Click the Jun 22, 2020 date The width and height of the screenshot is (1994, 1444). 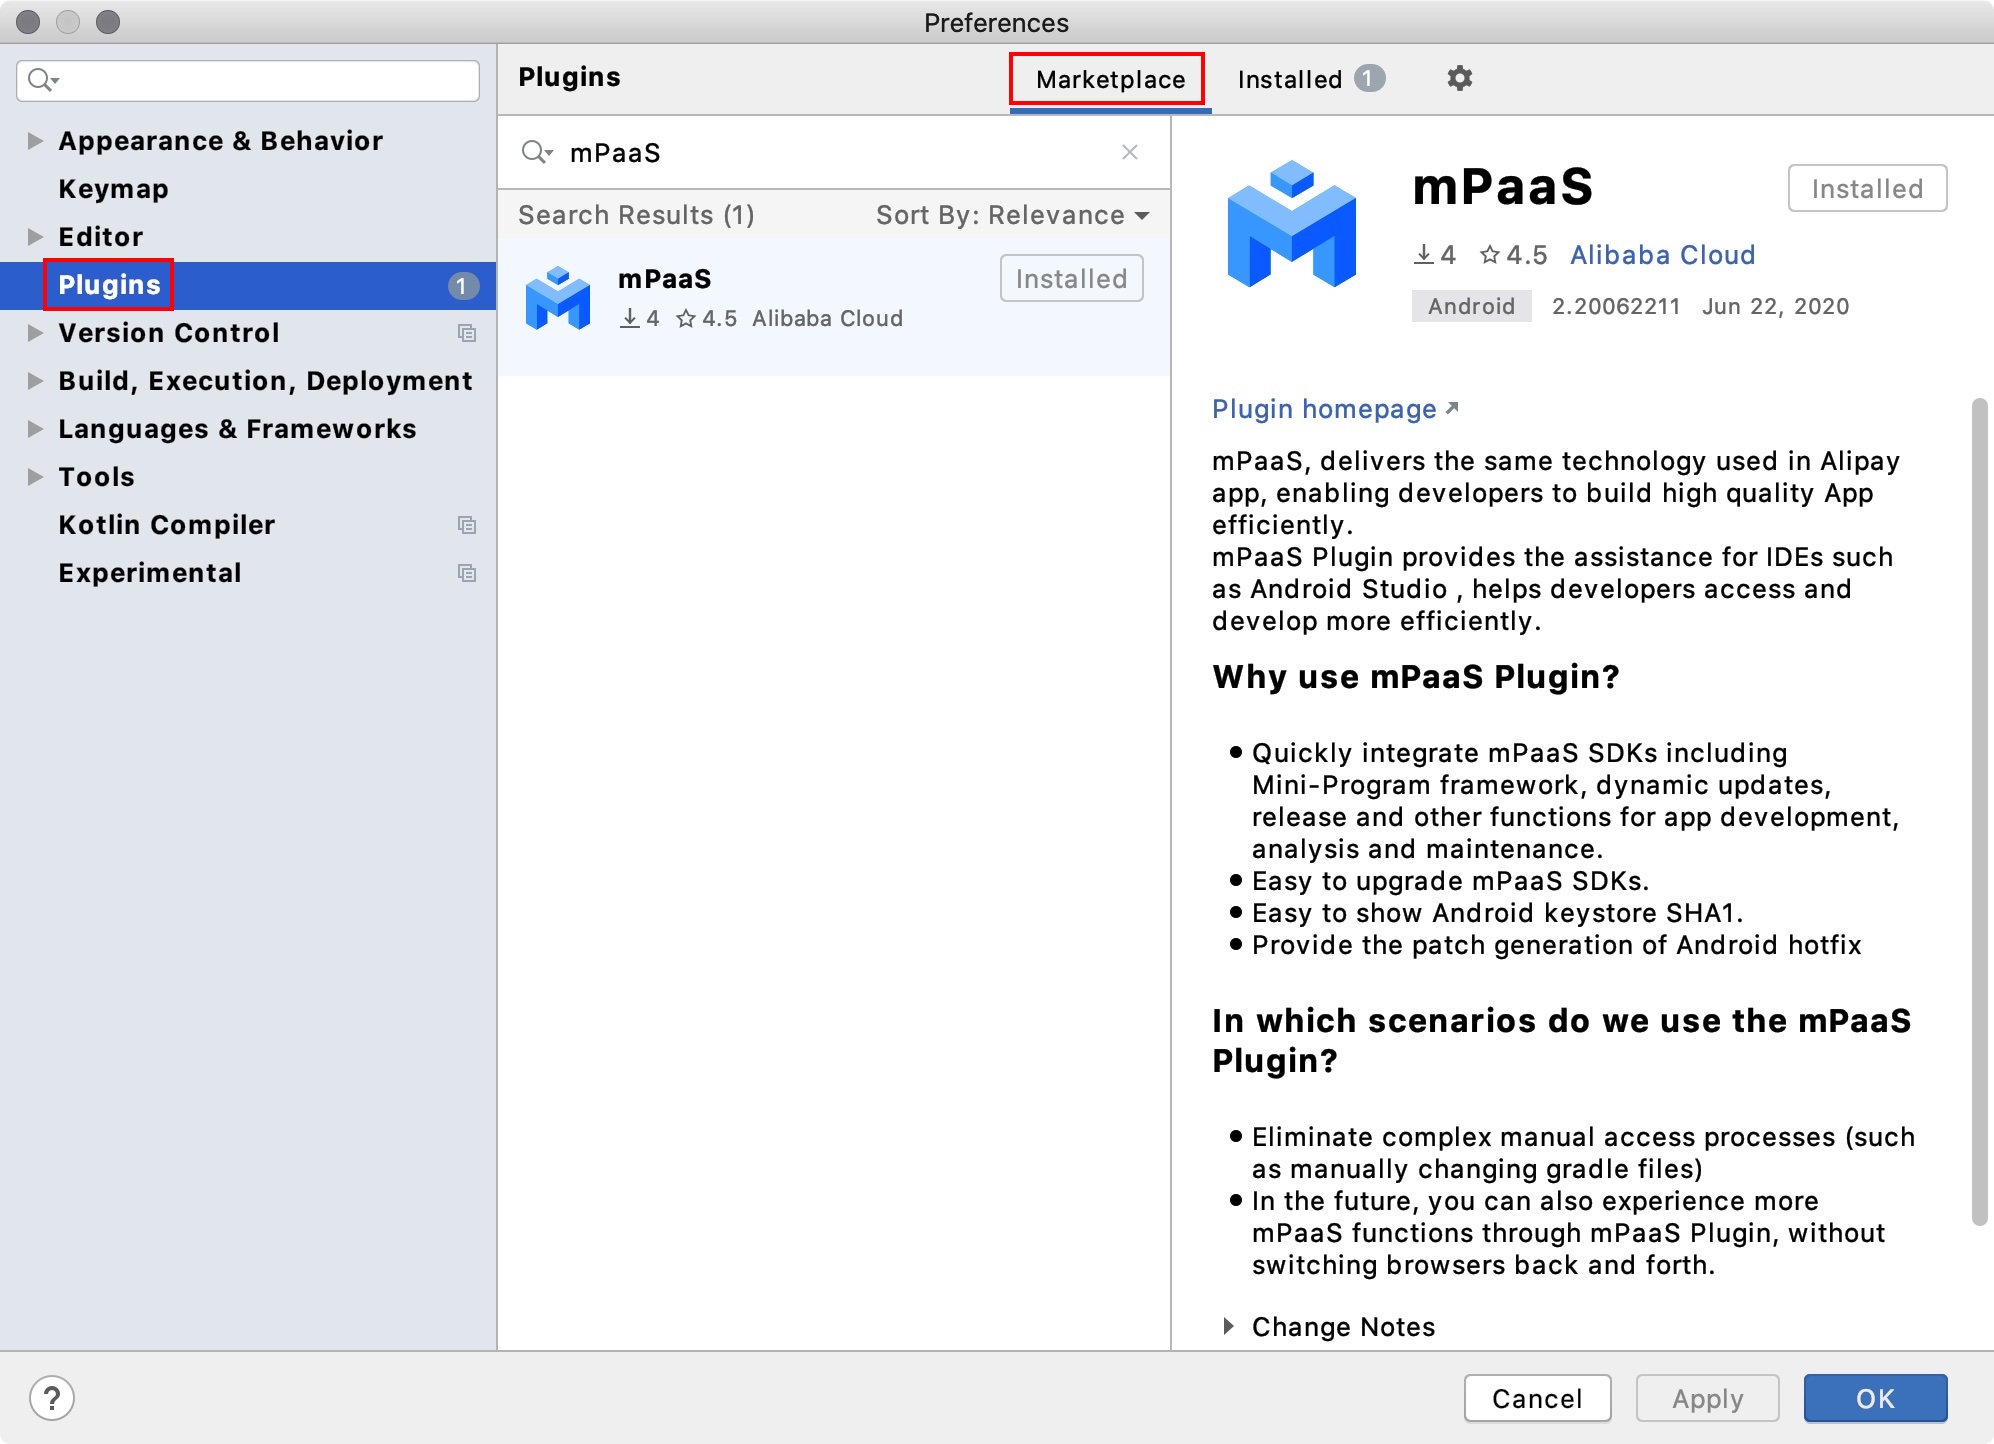[x=1775, y=306]
